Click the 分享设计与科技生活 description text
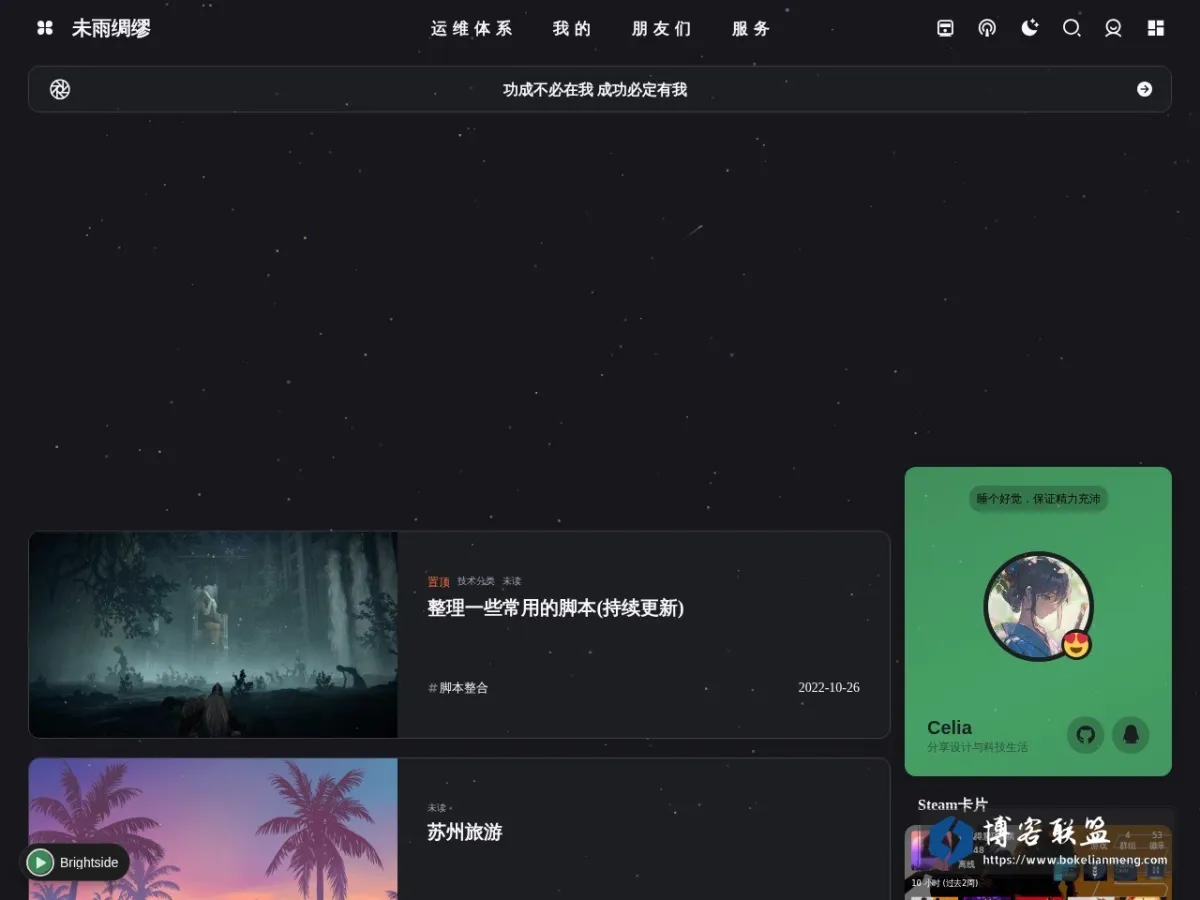Image resolution: width=1200 pixels, height=900 pixels. 977,747
